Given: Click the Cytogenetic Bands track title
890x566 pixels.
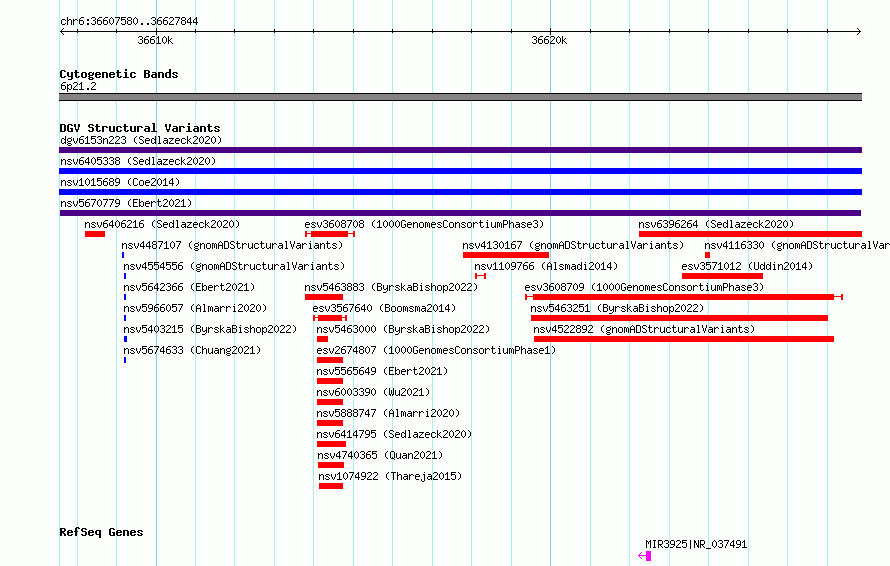Looking at the screenshot, I should (119, 74).
